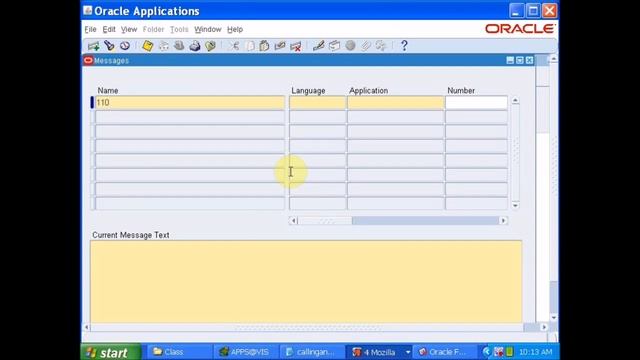
Task: Click the Messages window Oracle icon
Action: [x=88, y=60]
